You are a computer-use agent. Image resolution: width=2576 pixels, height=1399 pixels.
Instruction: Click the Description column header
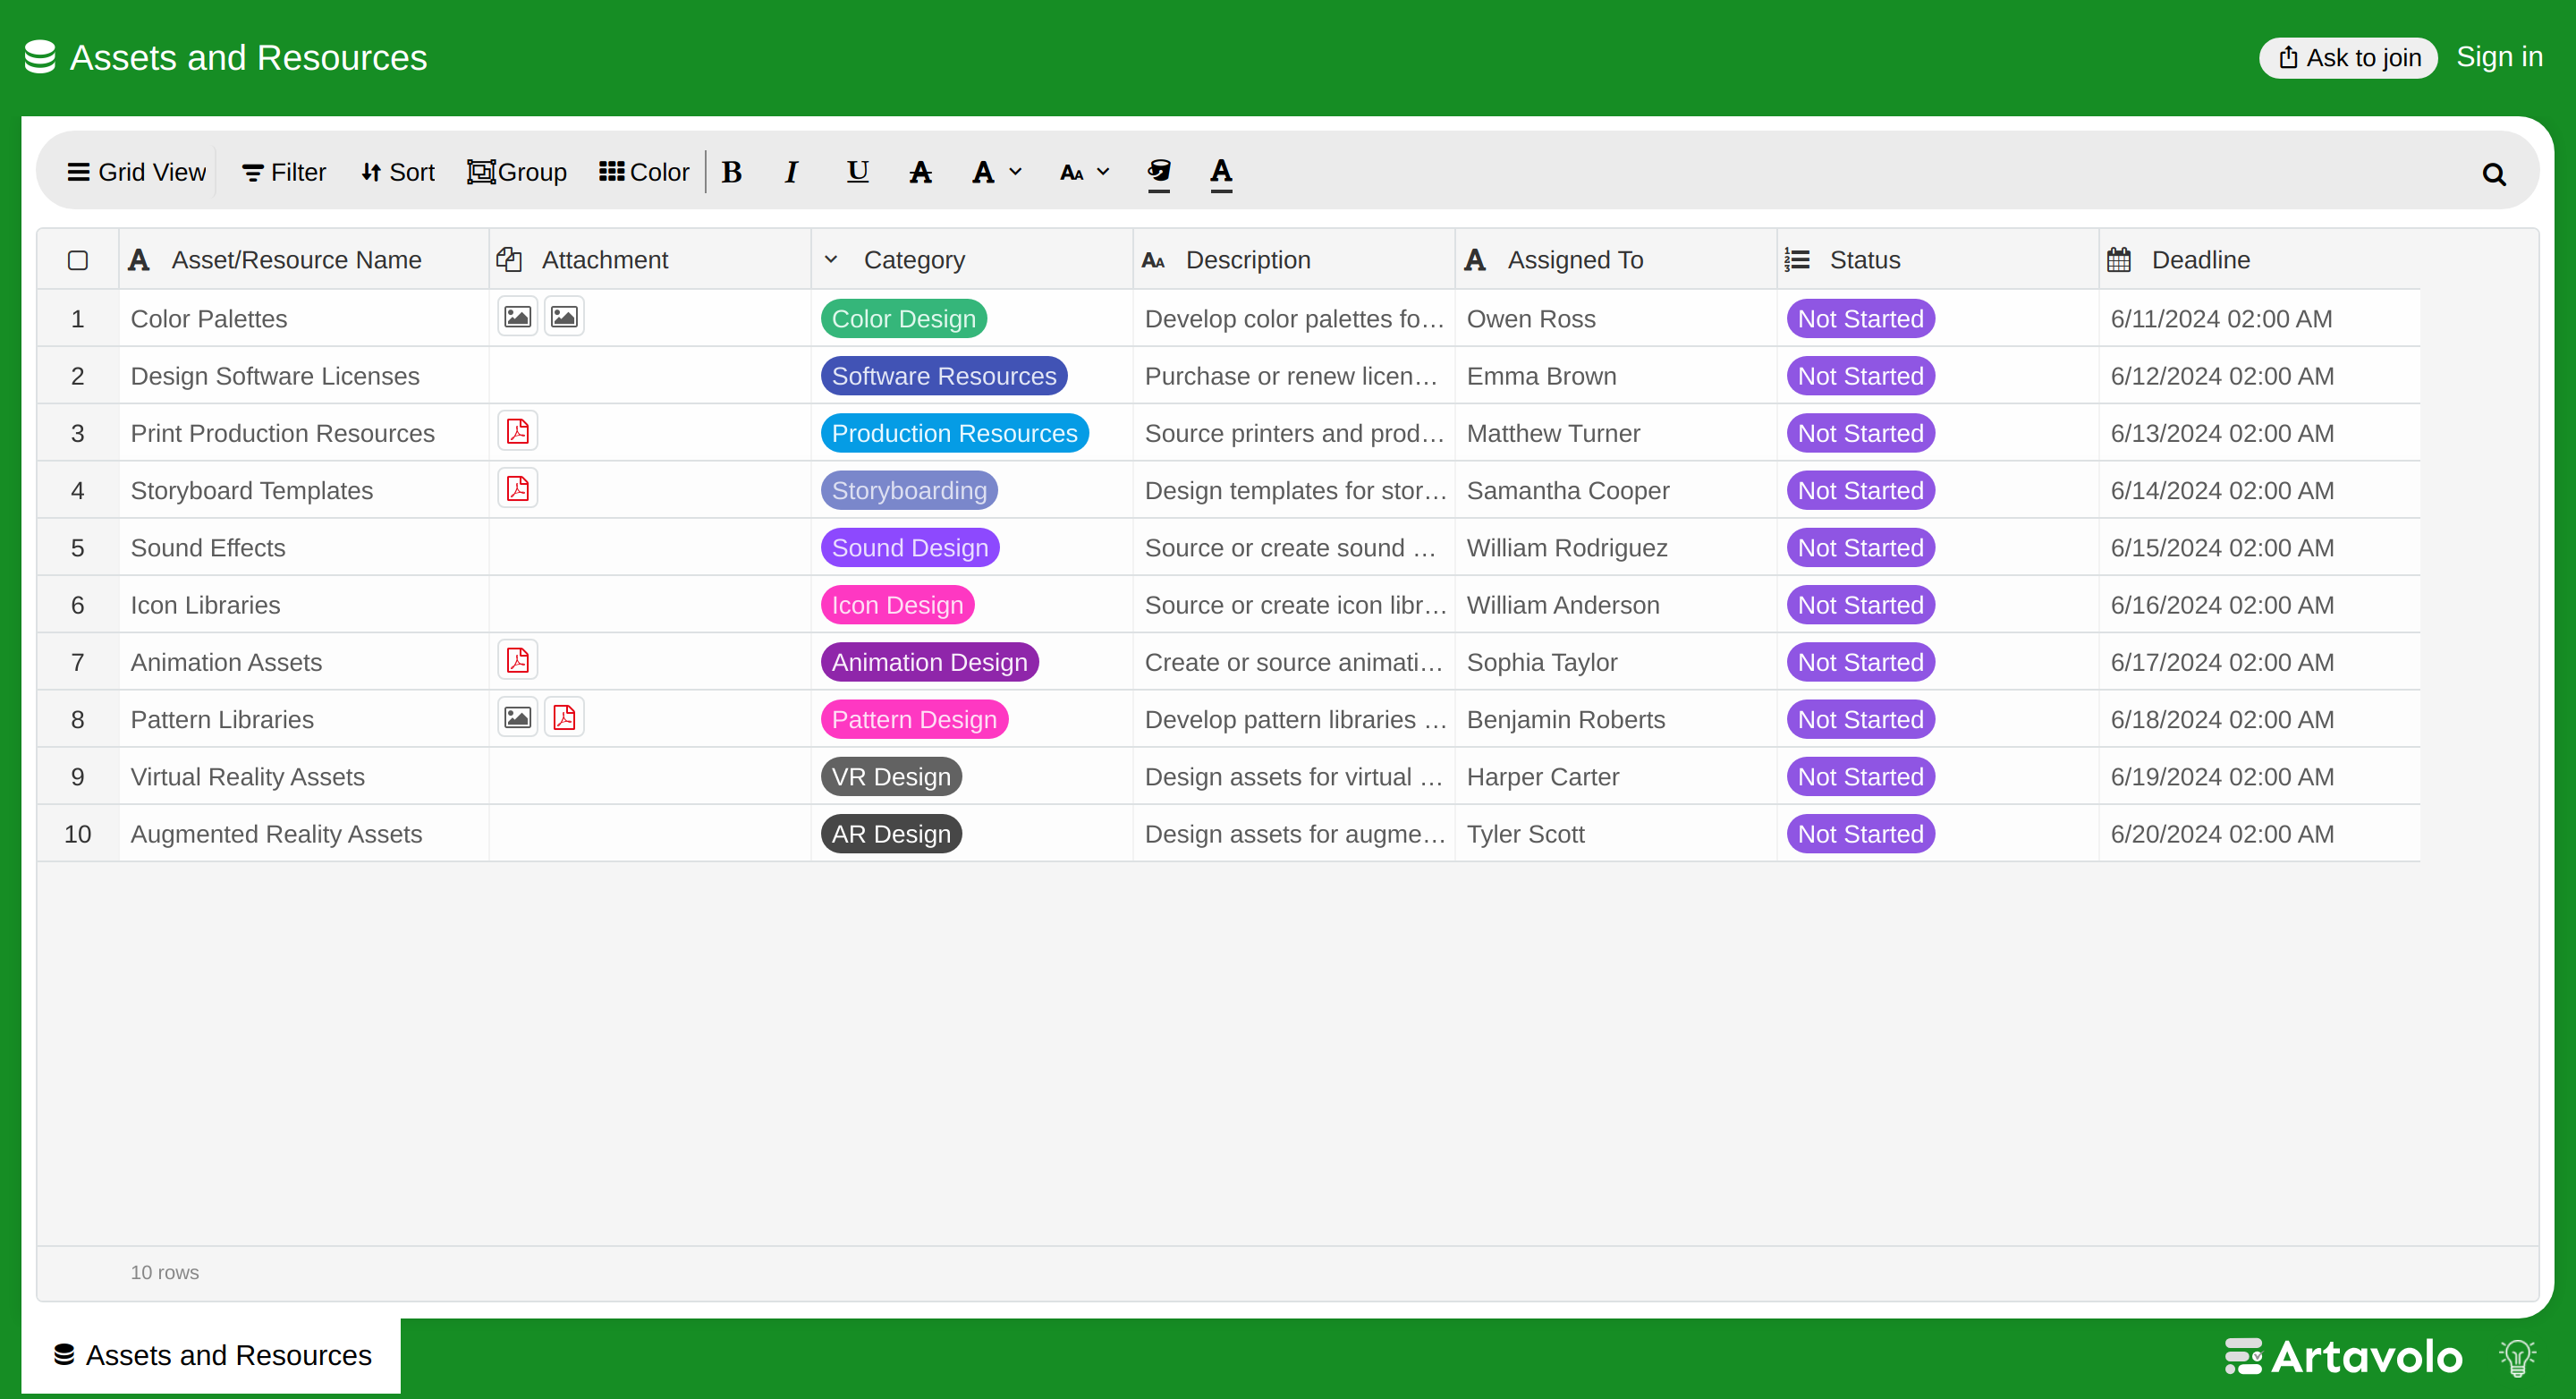point(1294,260)
